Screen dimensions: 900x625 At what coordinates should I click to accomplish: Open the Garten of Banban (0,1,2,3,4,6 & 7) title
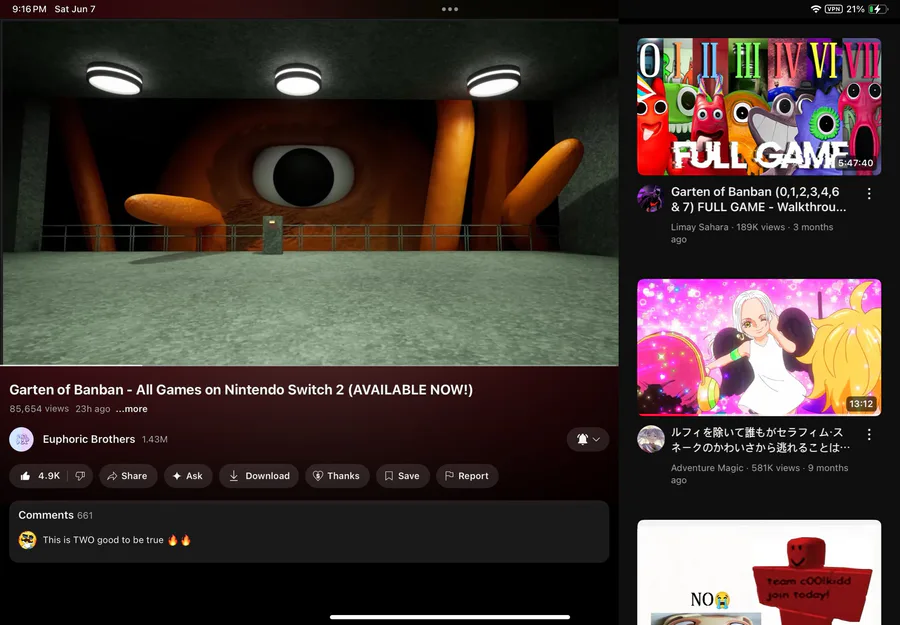point(758,199)
